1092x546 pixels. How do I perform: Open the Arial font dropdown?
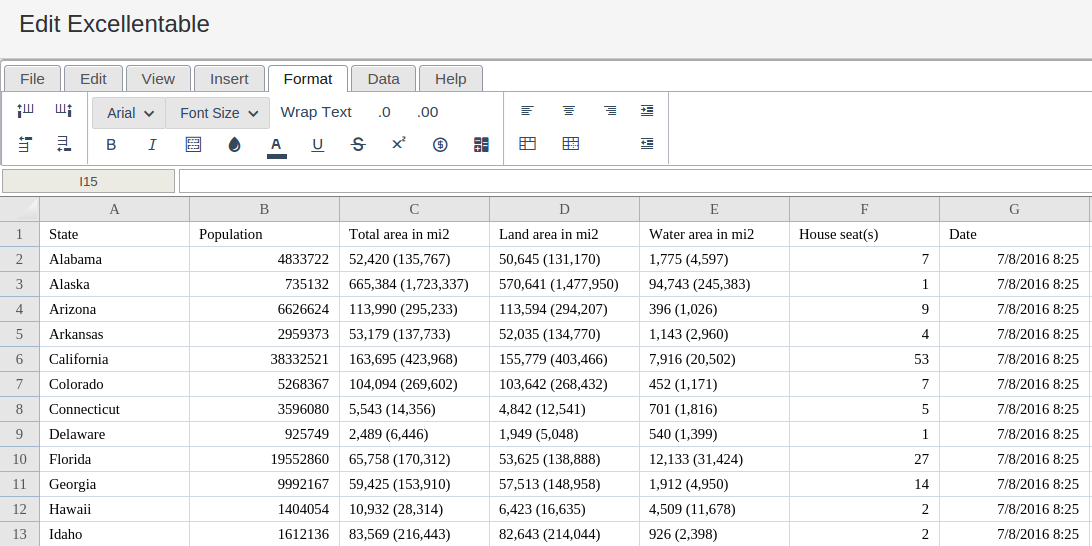(x=130, y=113)
